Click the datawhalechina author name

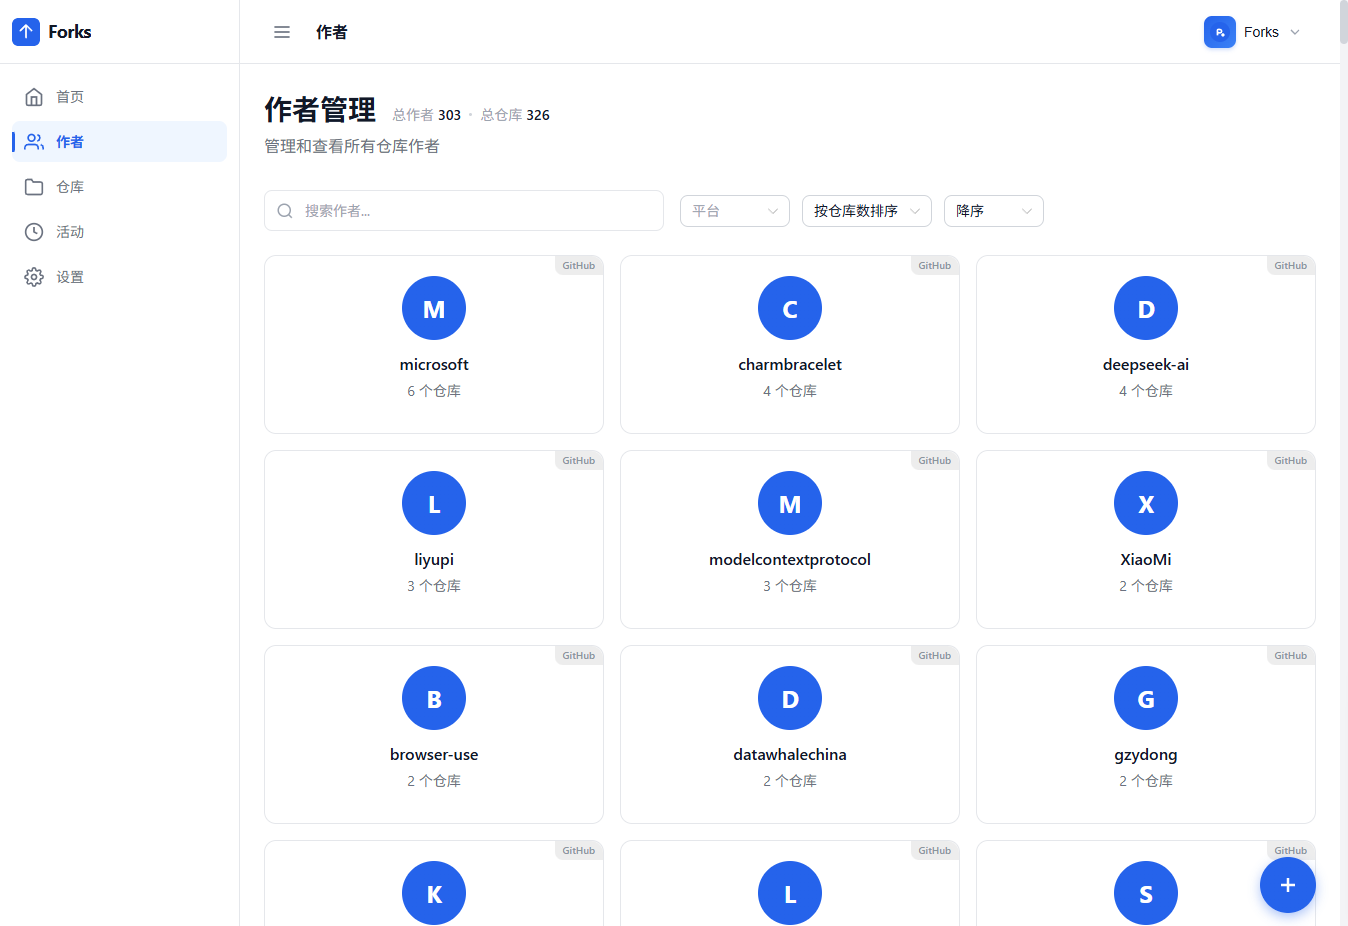(x=790, y=755)
